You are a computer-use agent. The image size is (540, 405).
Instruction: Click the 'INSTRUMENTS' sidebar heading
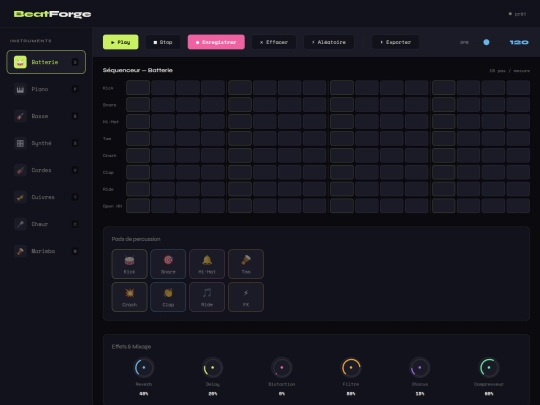(x=31, y=41)
